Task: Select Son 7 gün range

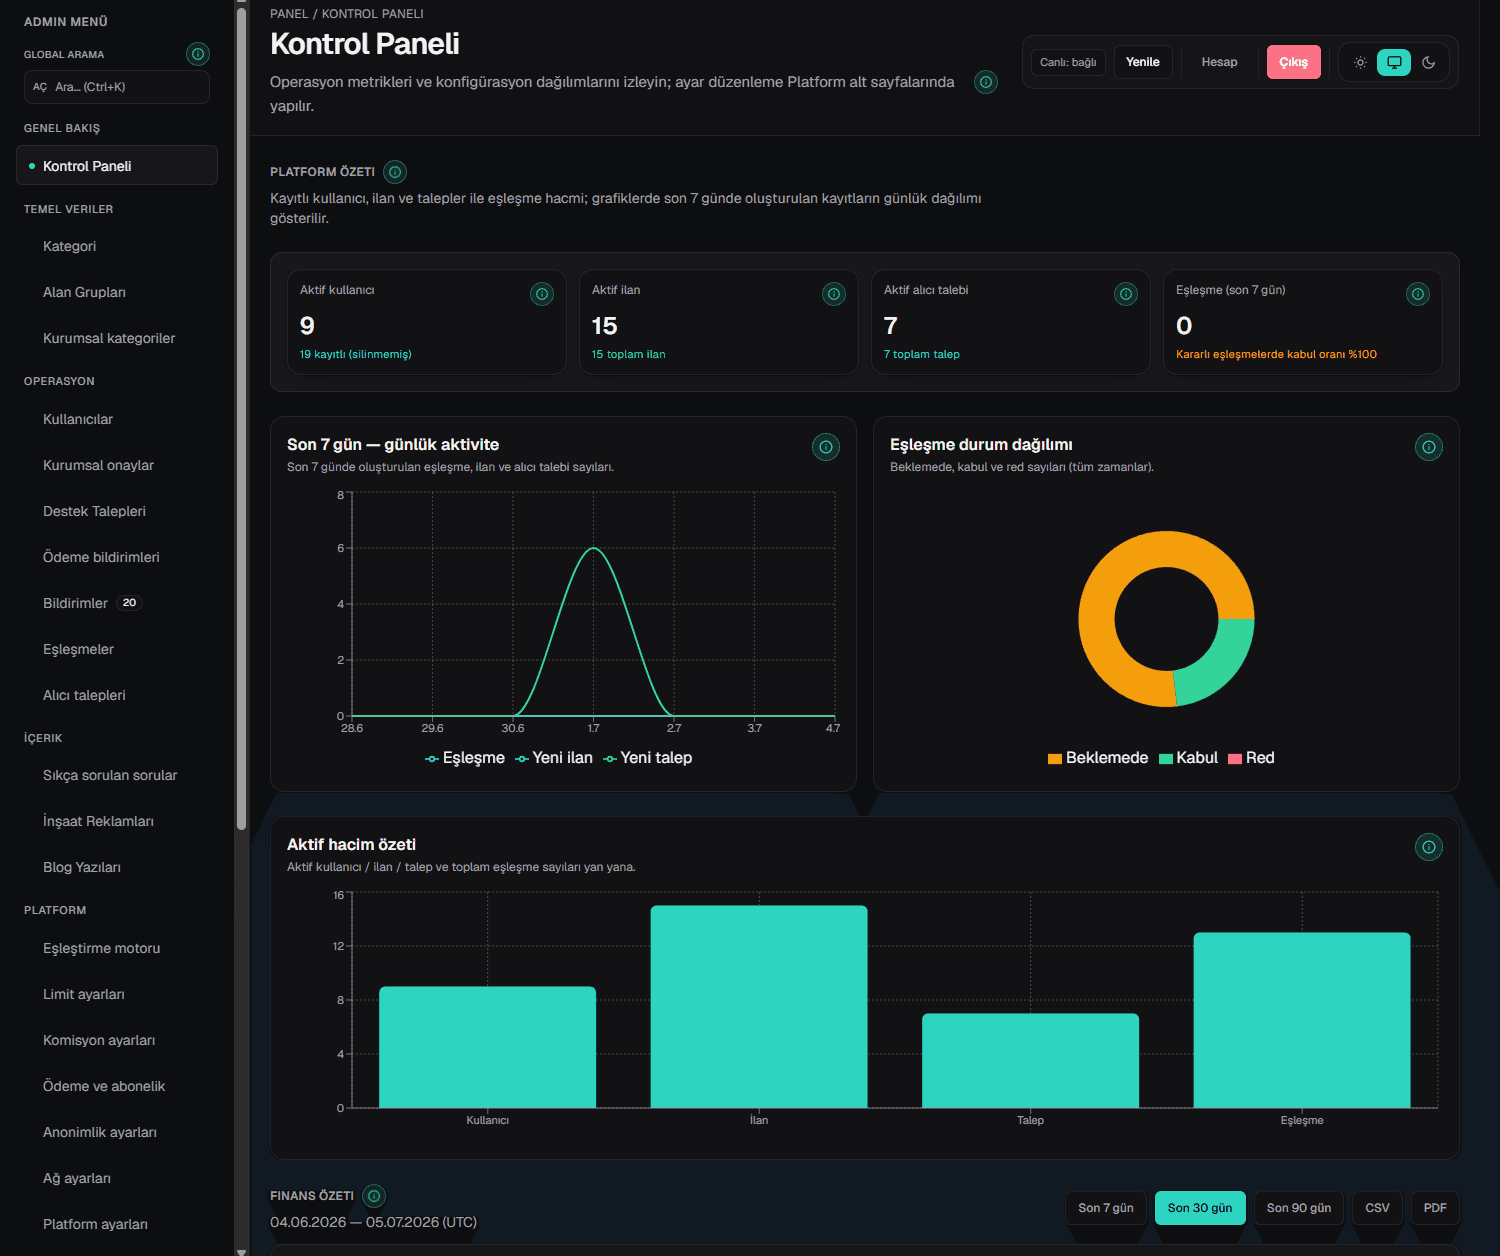Action: click(x=1106, y=1208)
